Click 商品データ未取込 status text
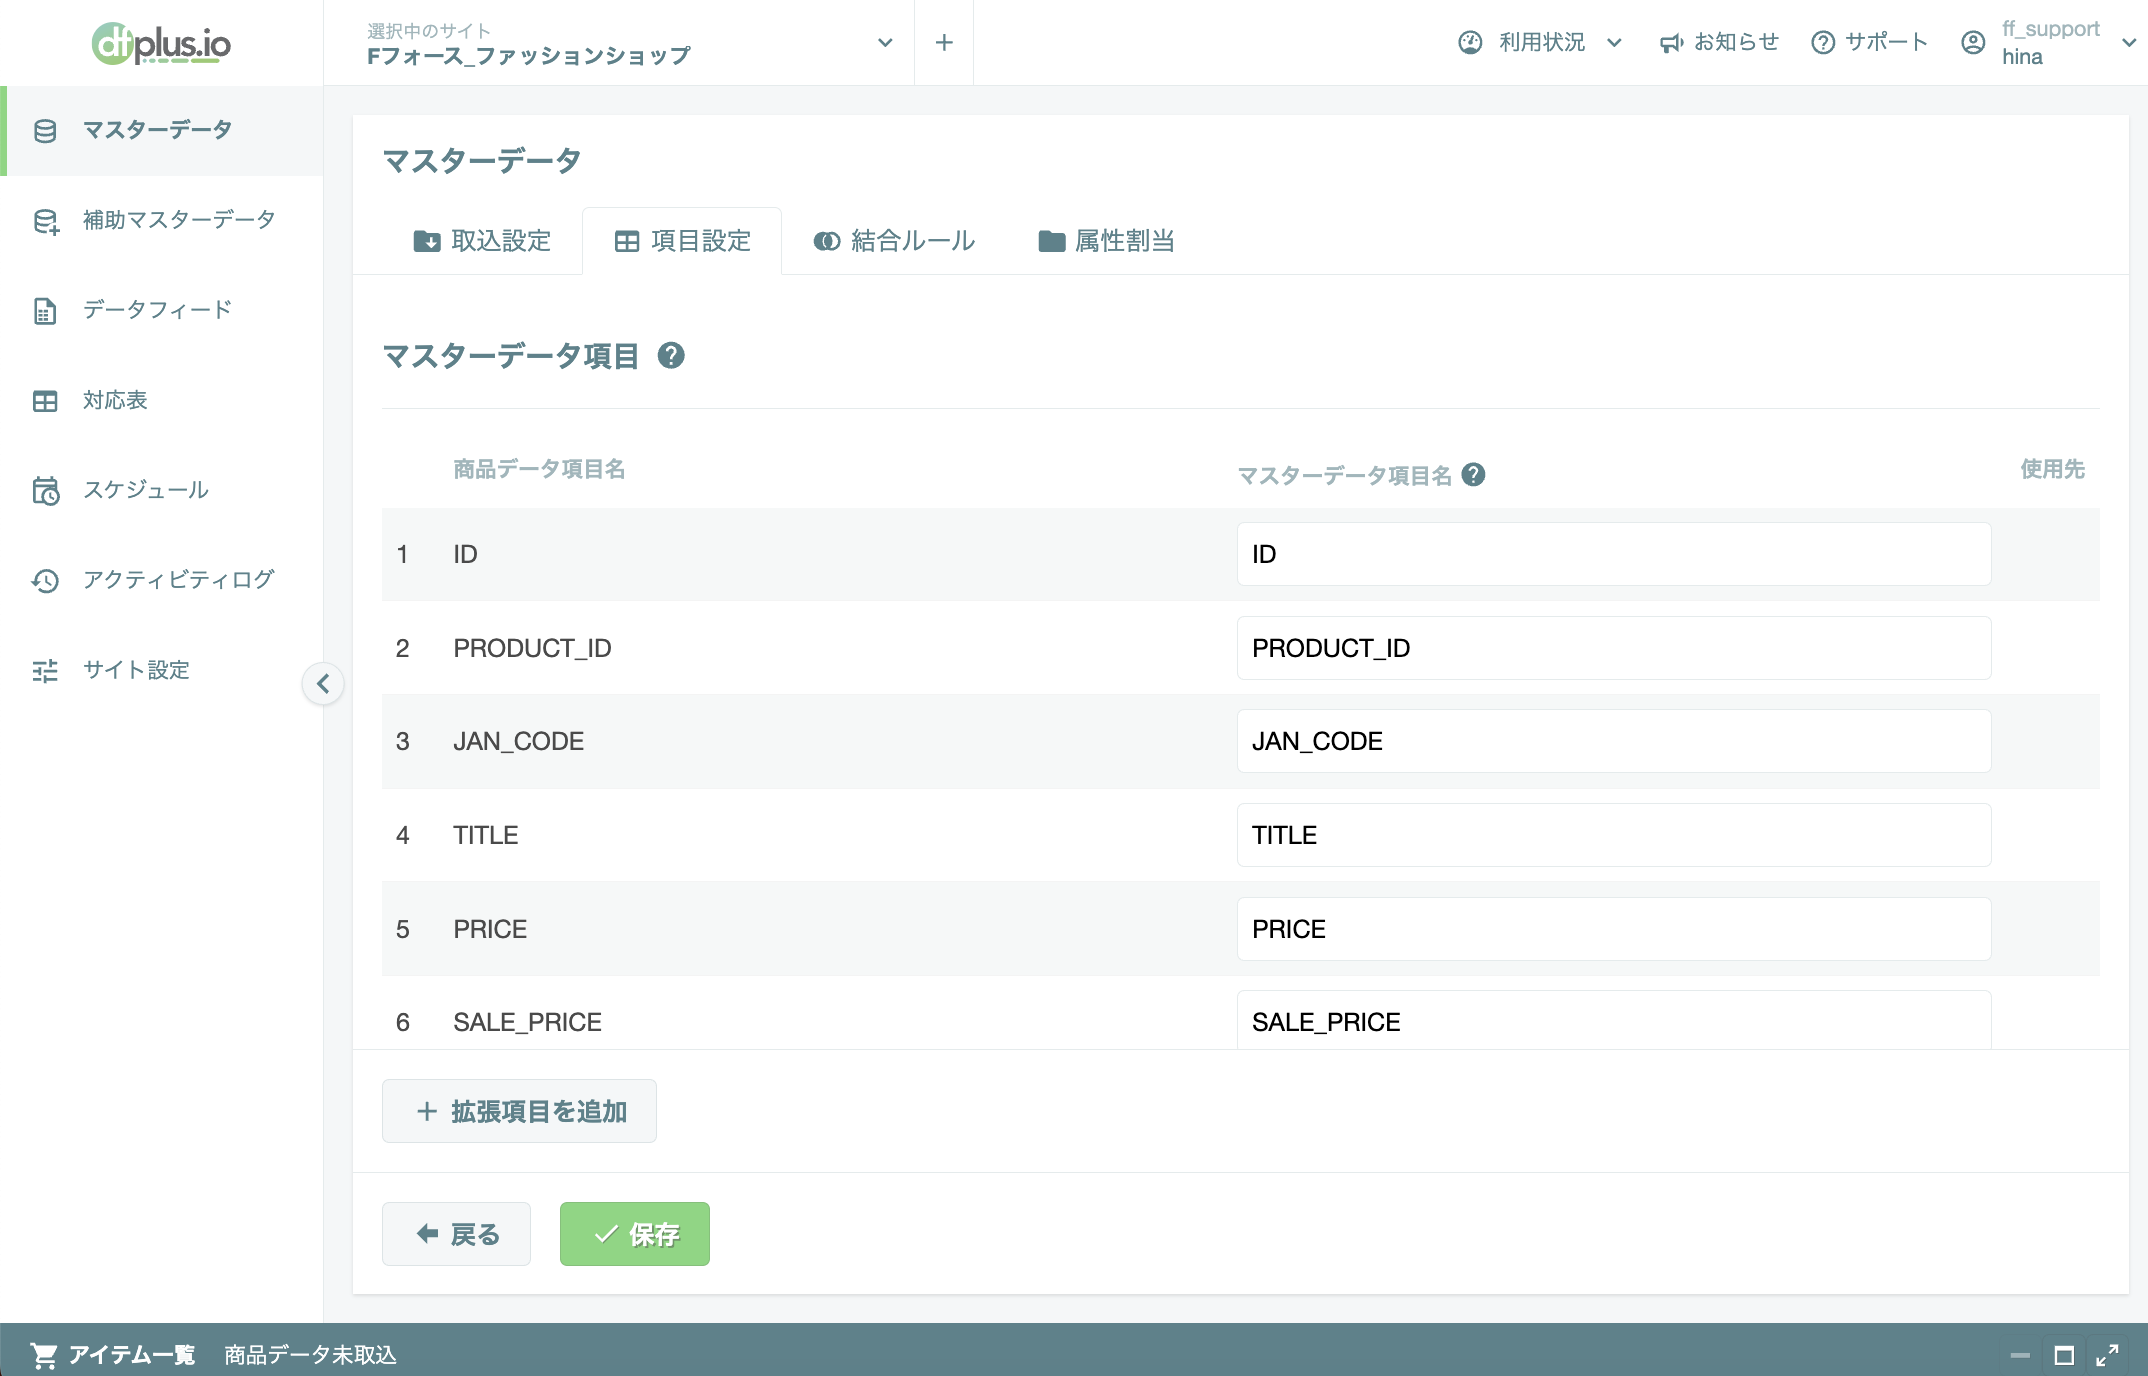2148x1376 pixels. point(310,1355)
